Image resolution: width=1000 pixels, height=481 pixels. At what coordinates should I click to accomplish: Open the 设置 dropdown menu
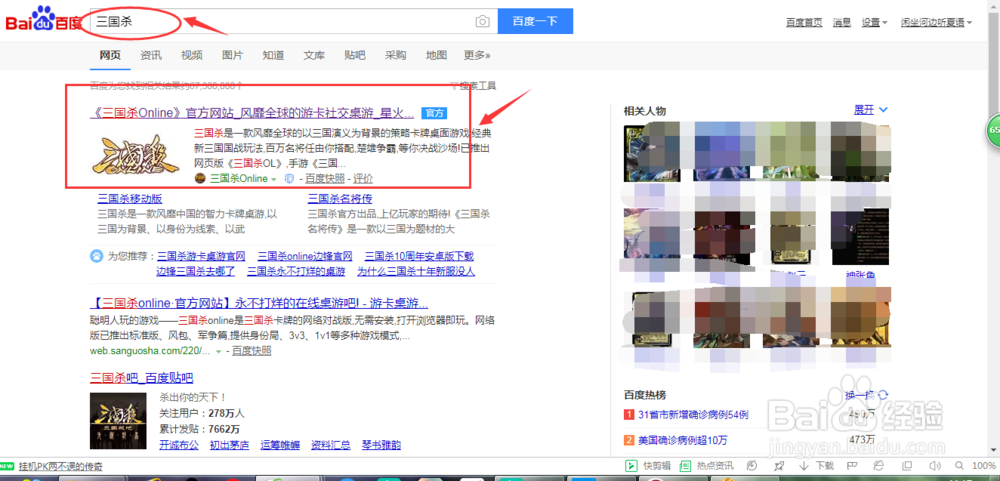[874, 22]
